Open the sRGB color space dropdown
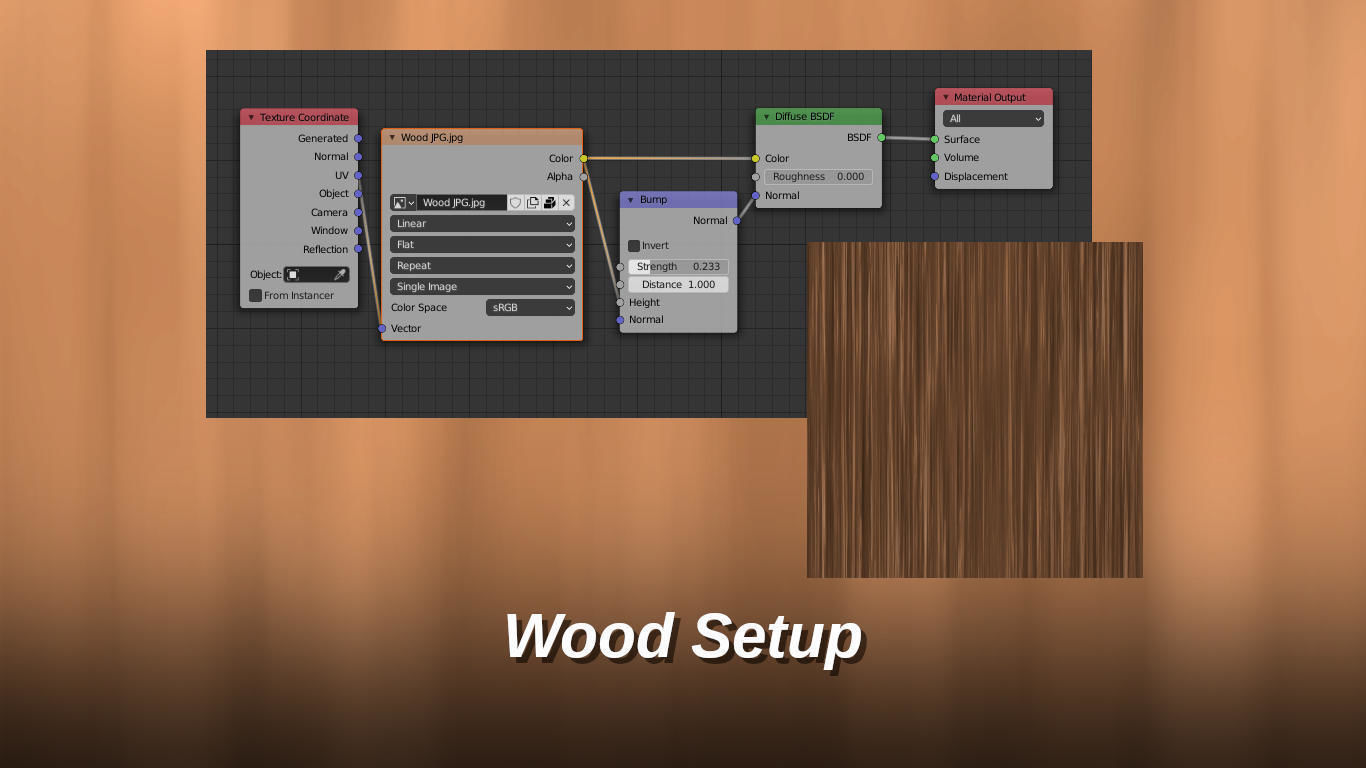 [x=530, y=308]
